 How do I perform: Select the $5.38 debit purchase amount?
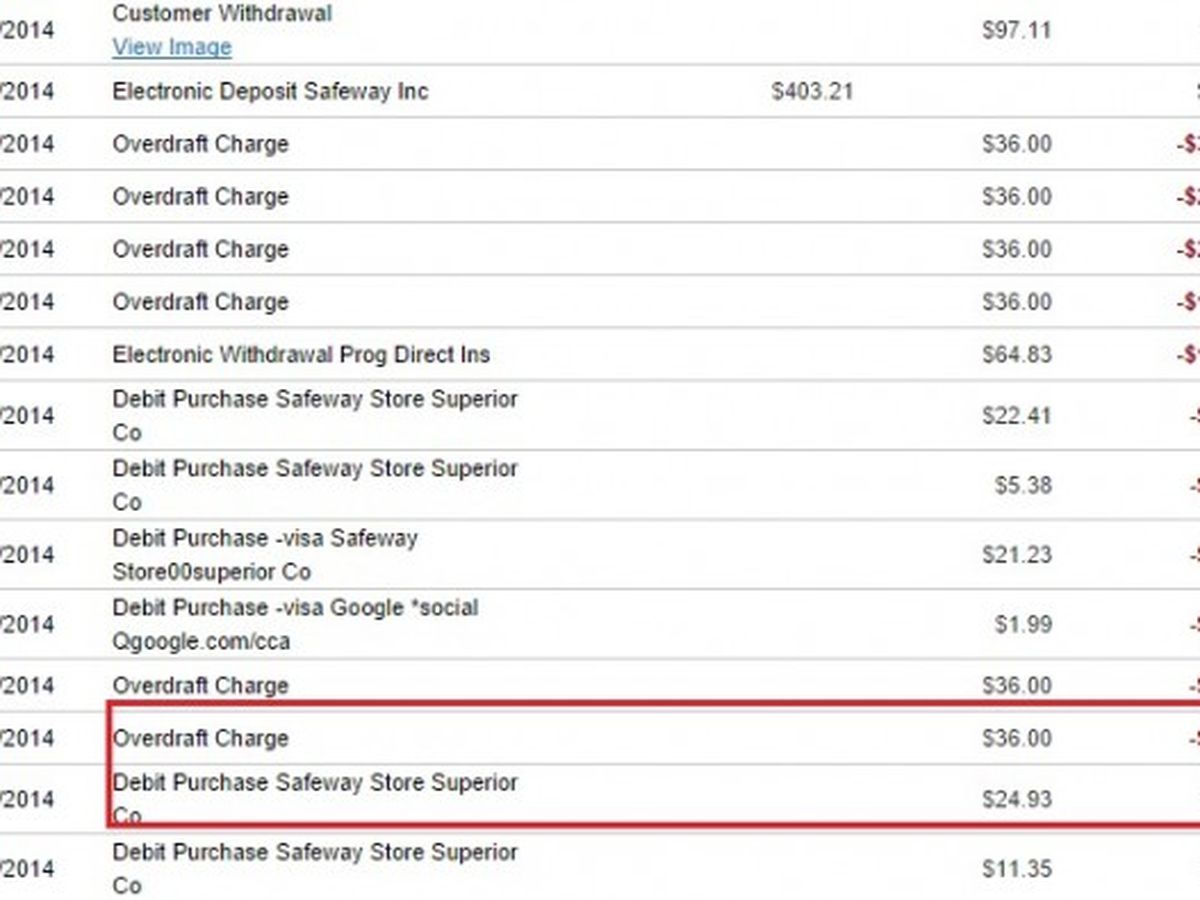click(x=1024, y=486)
